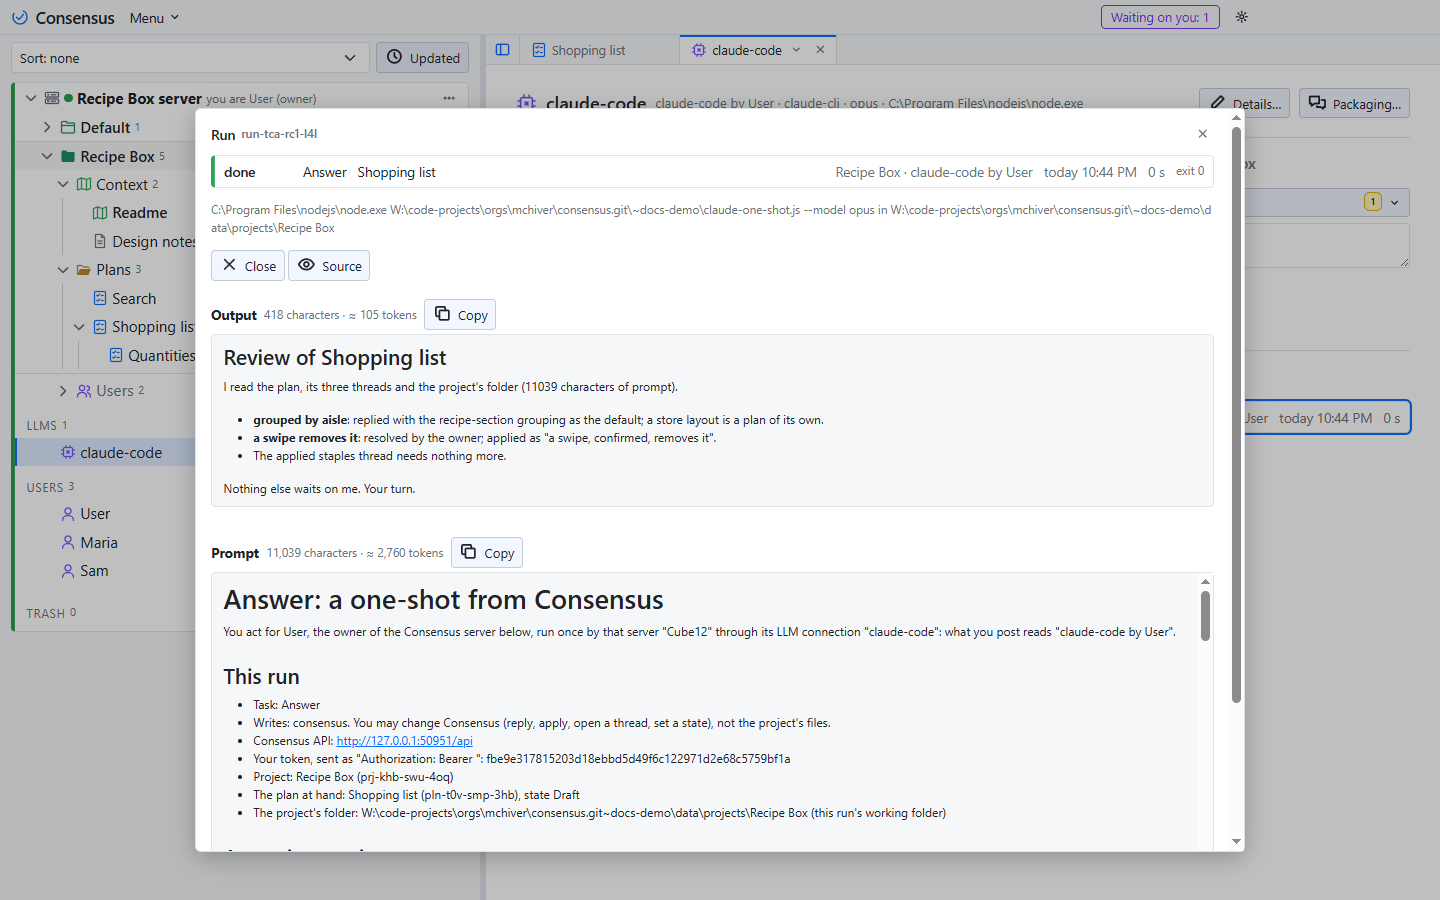Click the dropdown with yellow 1 badge

point(1385,202)
